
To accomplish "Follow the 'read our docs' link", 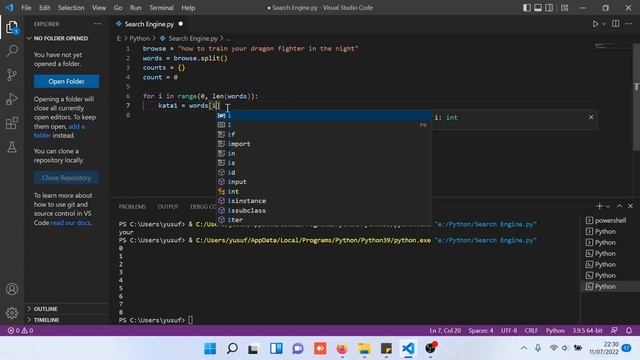I will click(71, 223).
